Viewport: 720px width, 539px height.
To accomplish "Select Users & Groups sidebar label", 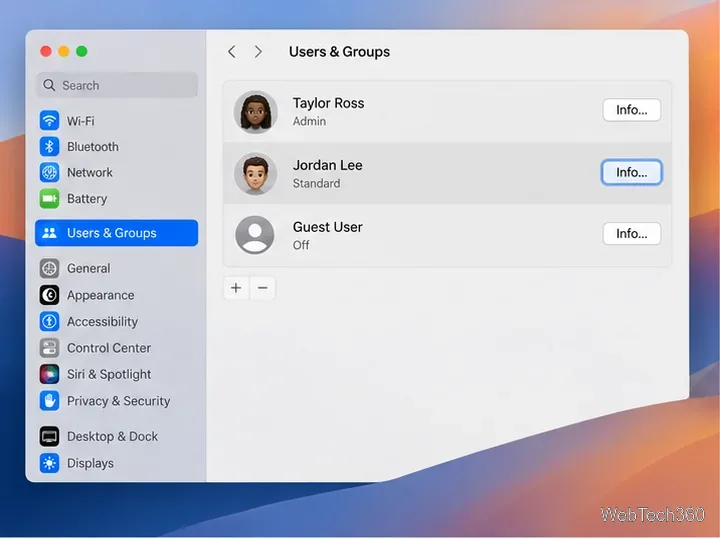I will coord(112,233).
